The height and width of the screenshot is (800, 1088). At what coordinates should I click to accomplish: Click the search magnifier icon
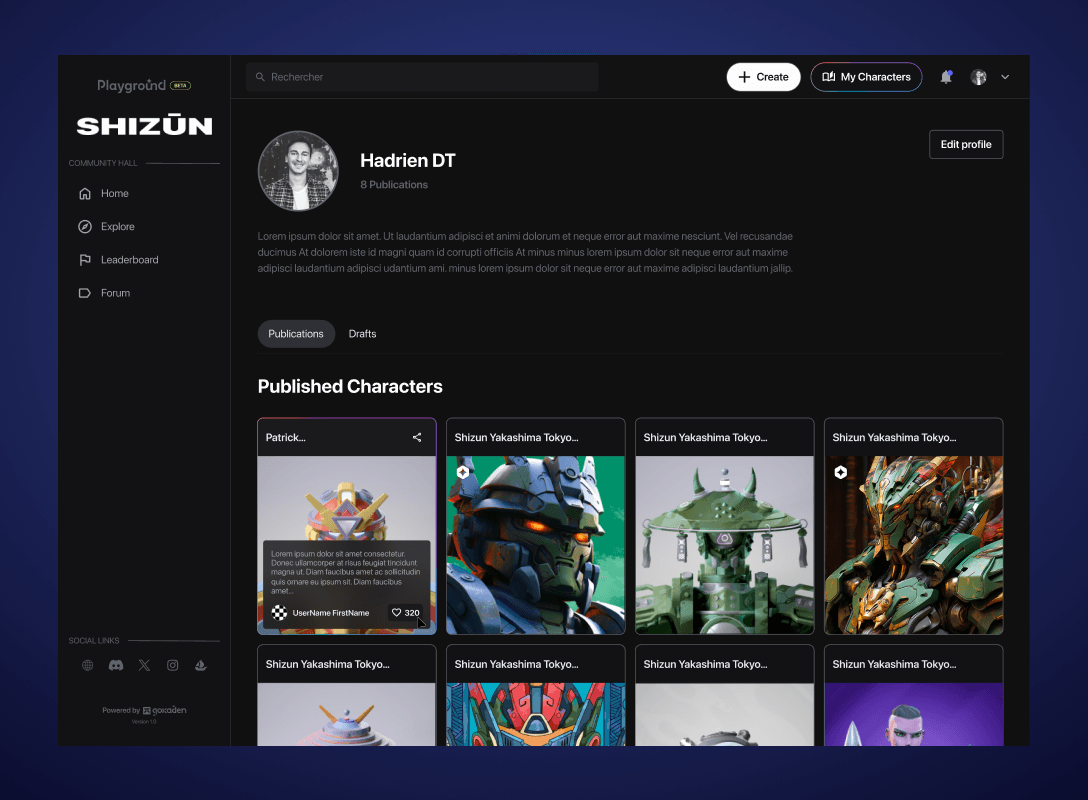[x=260, y=77]
